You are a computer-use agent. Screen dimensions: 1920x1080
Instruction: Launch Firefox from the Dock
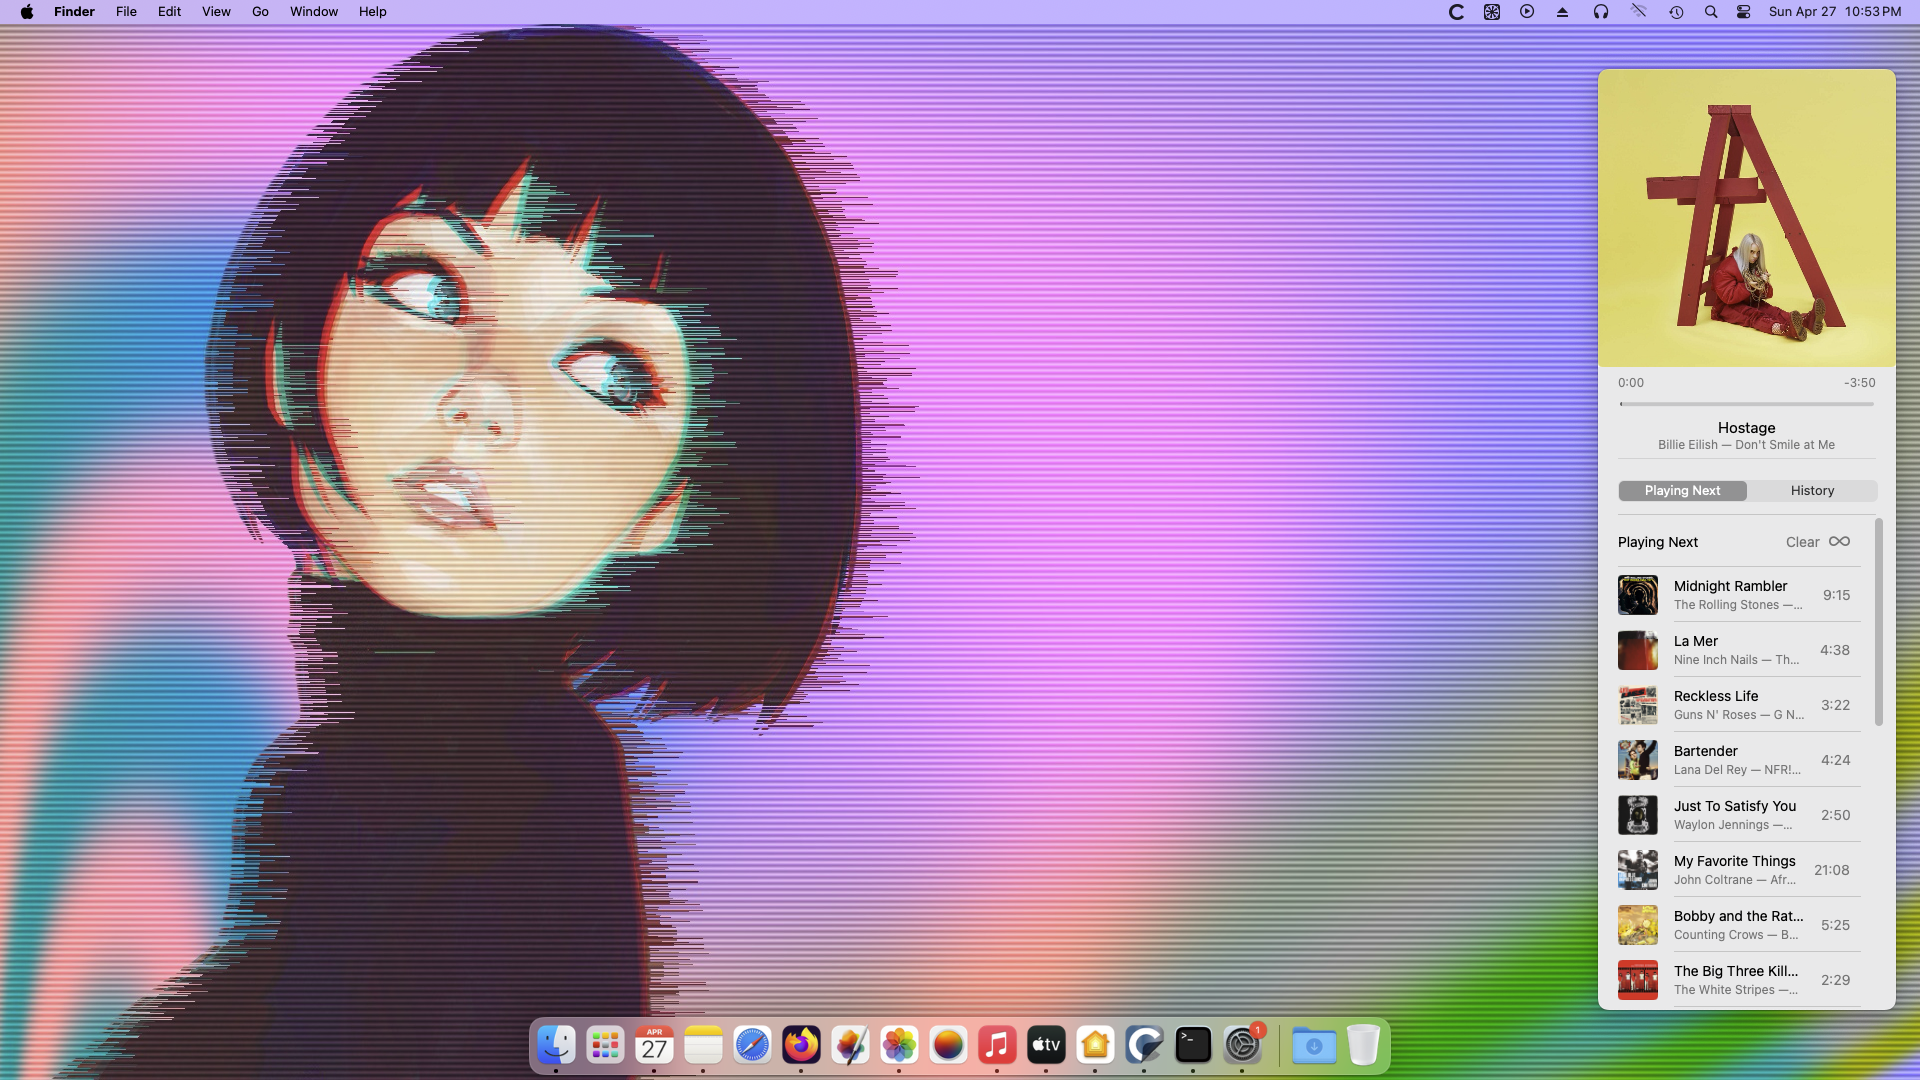coord(801,1046)
